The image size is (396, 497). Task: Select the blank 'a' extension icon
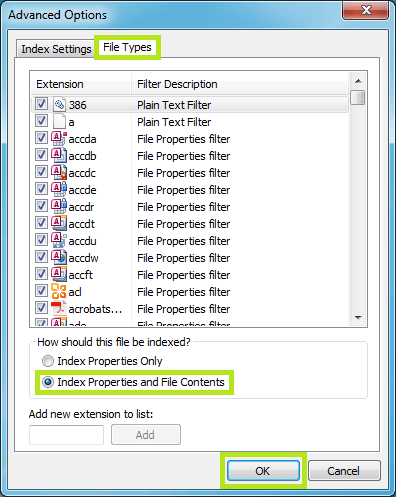tap(59, 122)
